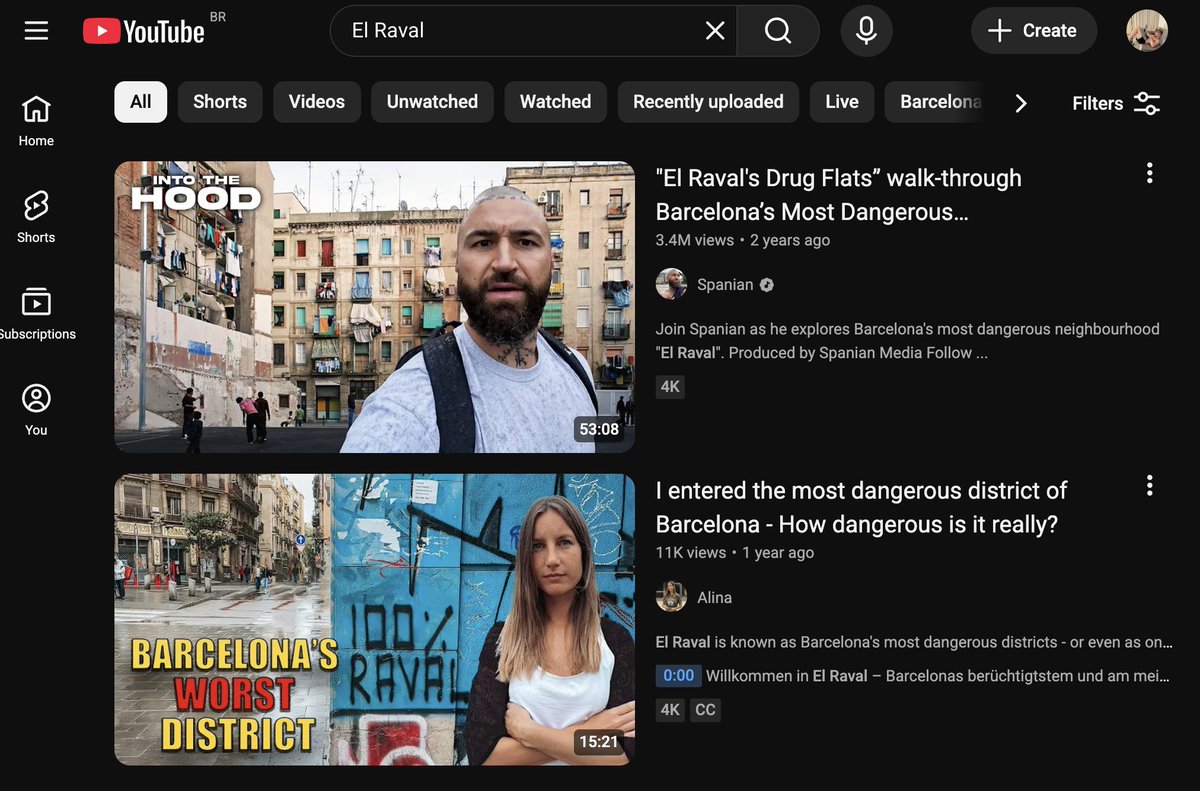Click the verified badge beside Spanian
Screen dimensions: 1200x791
tap(767, 285)
